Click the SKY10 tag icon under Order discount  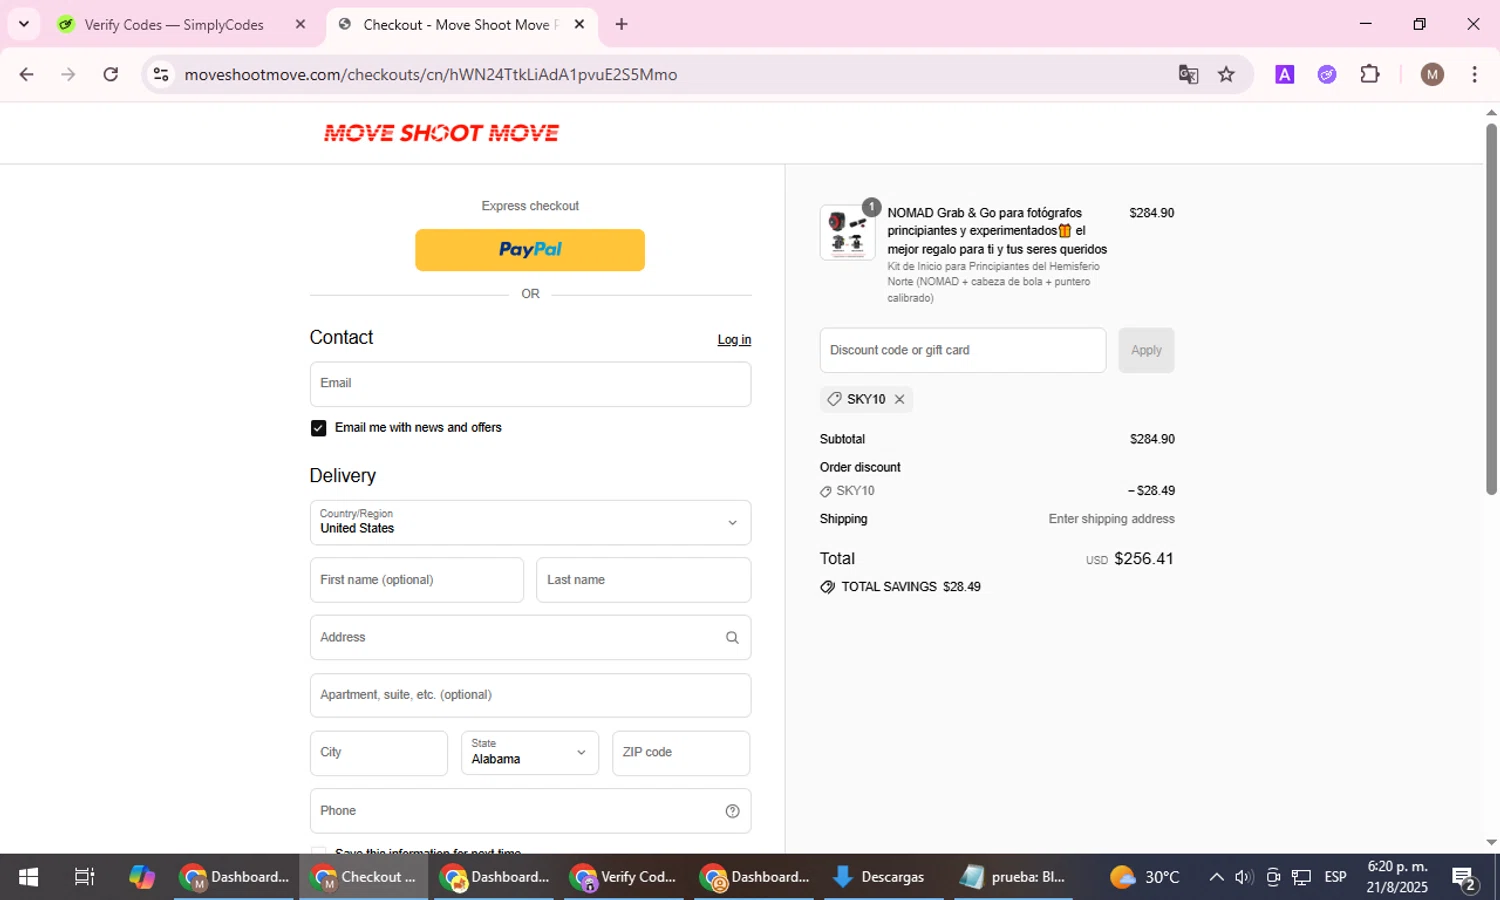(x=826, y=491)
